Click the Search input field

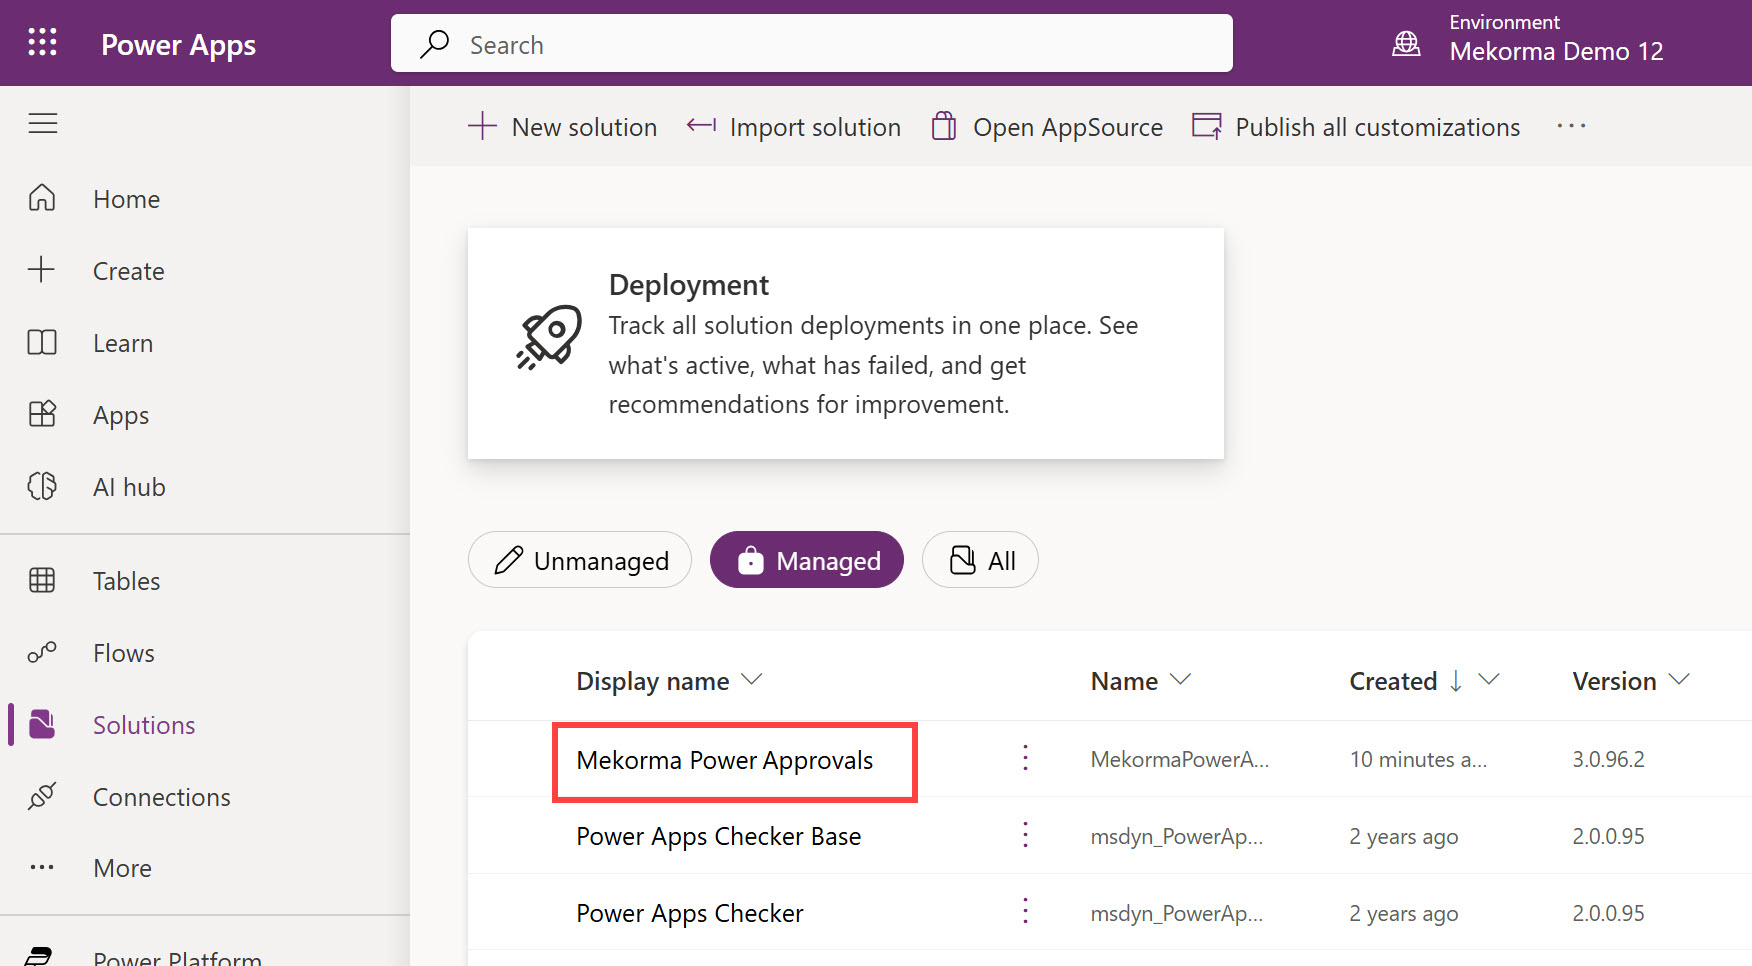[x=810, y=44]
